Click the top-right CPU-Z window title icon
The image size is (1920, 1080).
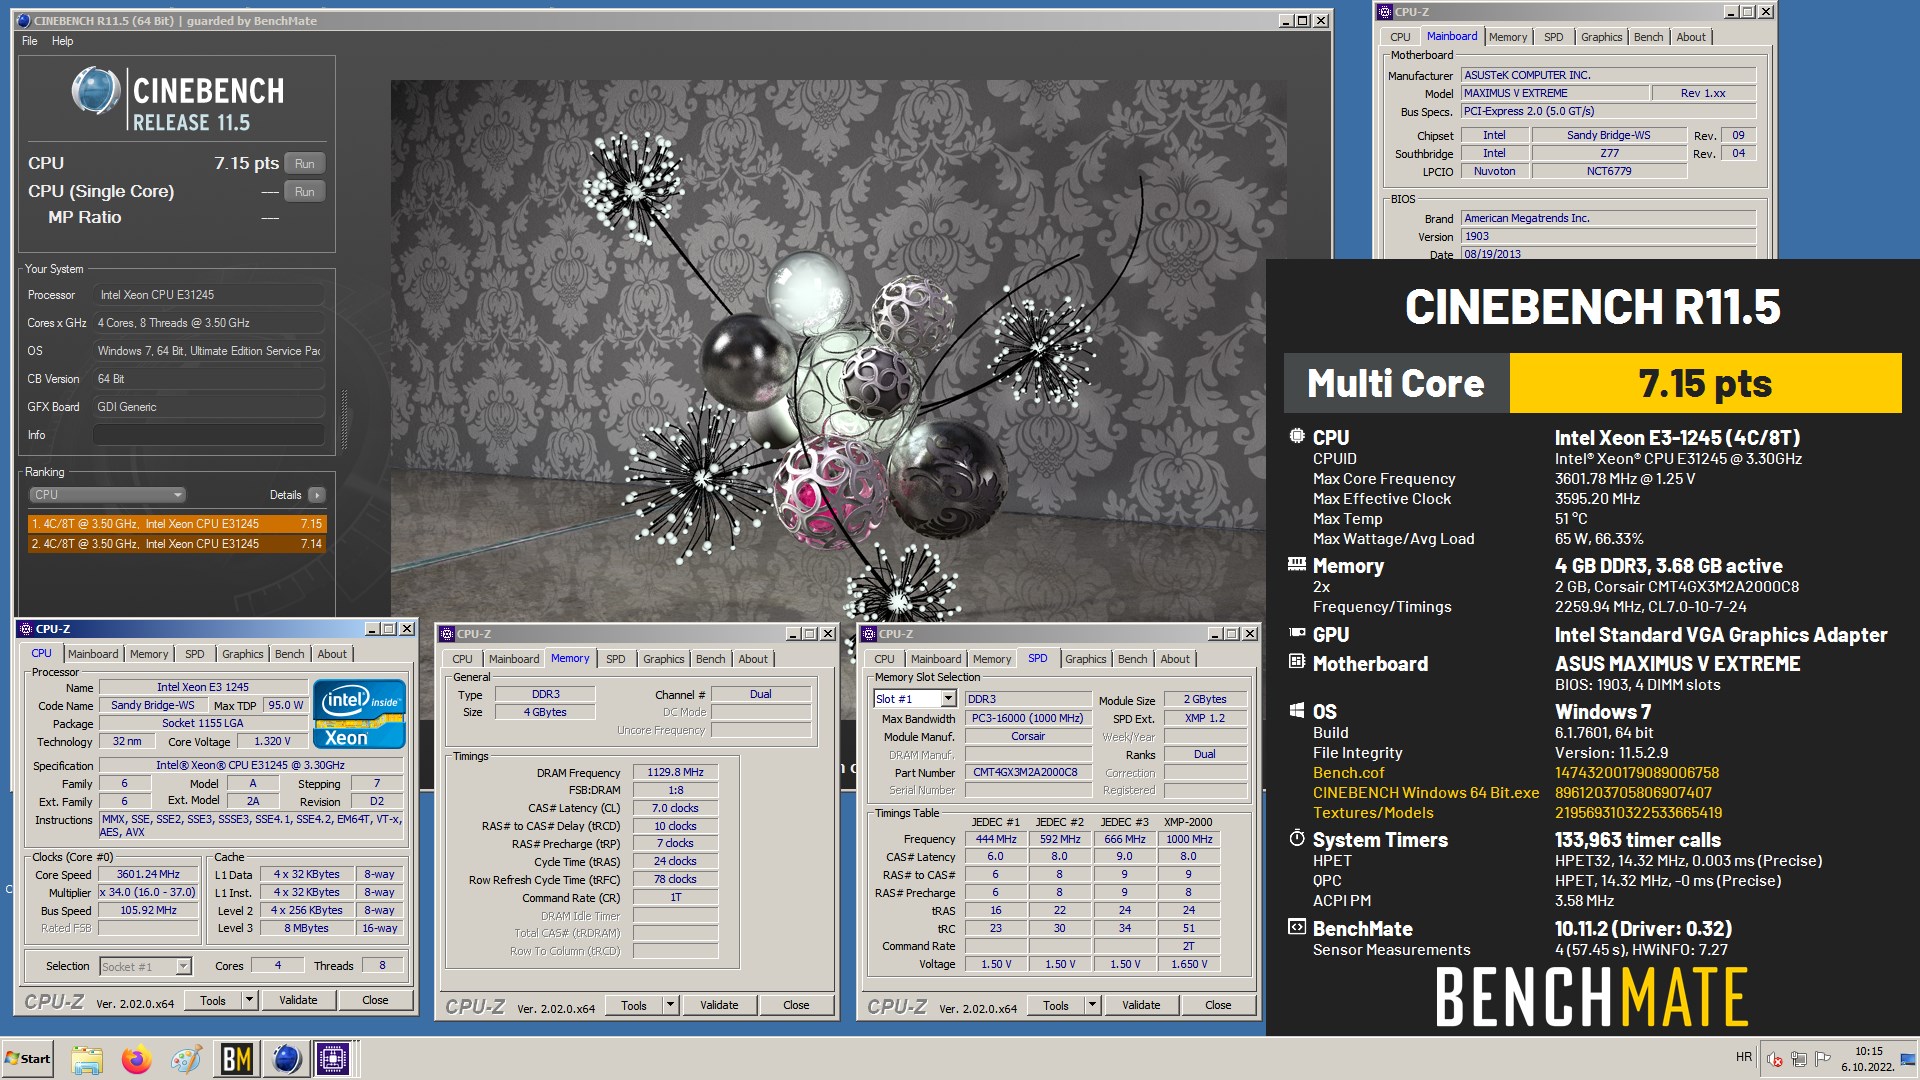1385,12
